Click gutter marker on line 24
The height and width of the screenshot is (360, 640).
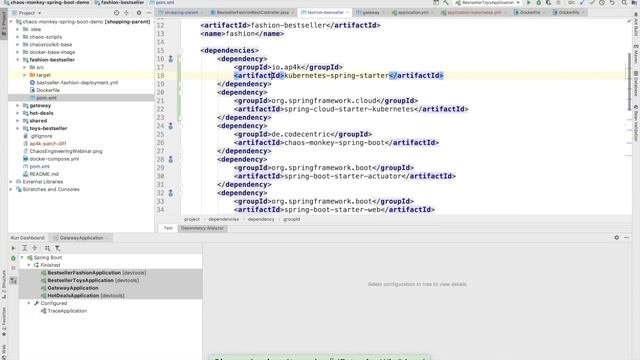tap(171, 126)
